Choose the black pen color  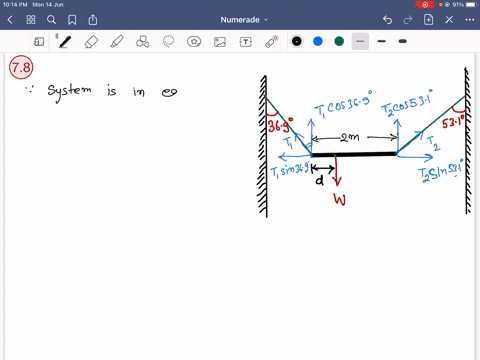(297, 41)
